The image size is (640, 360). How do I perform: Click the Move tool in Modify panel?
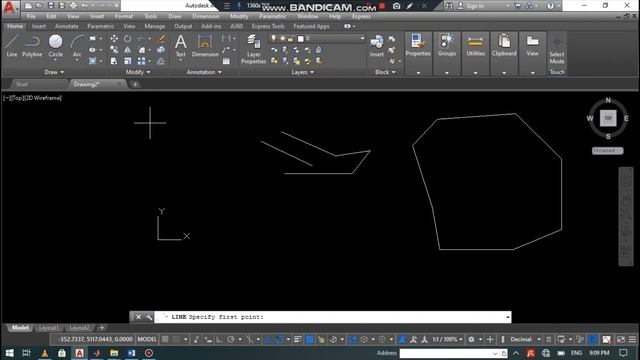[x=114, y=38]
